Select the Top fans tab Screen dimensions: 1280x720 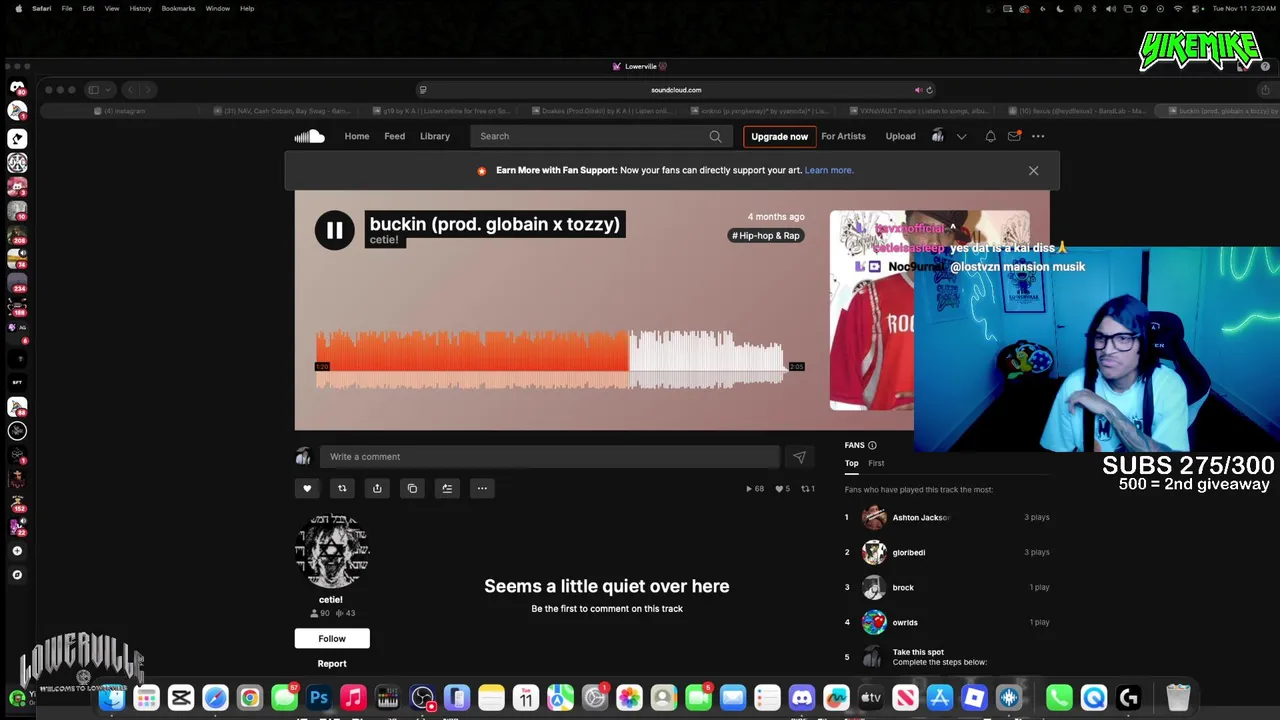(851, 463)
